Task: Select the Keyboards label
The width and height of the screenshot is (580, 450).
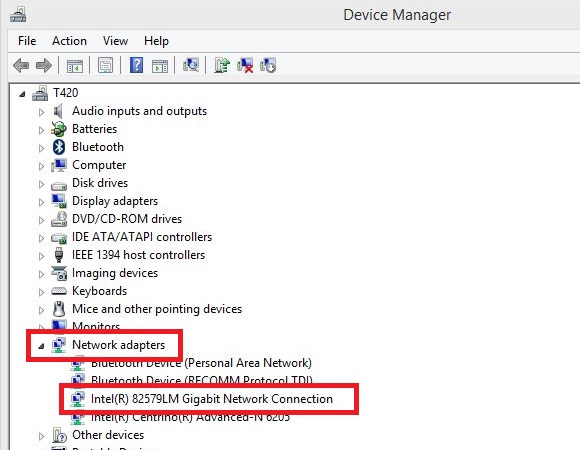Action: (99, 291)
